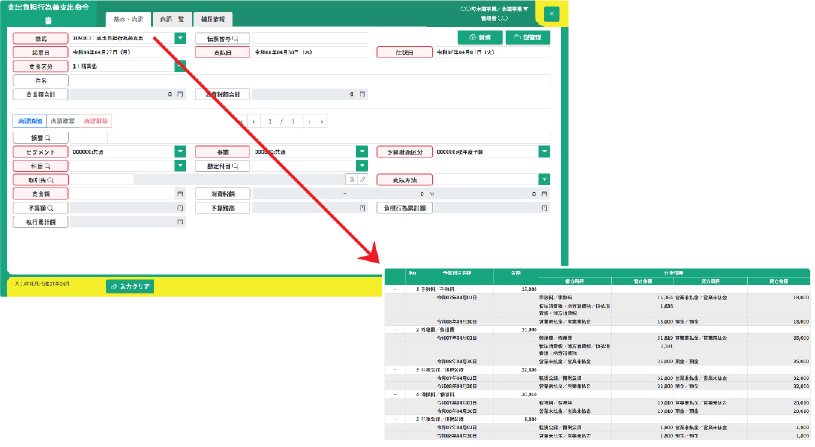Screen dimensions: 815x447
Task: Collapse row 4 賃借料 in the list
Action: click(x=395, y=395)
